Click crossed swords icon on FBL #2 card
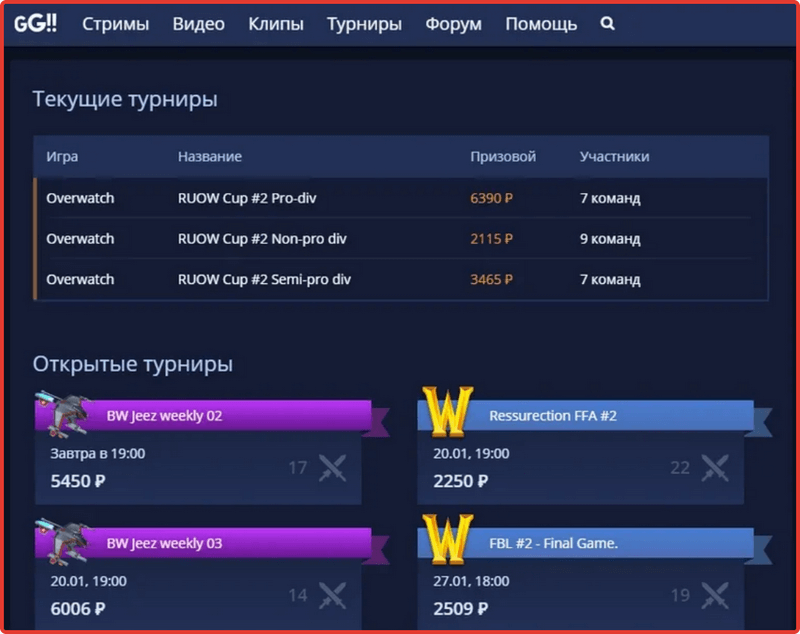Viewport: 800px width, 634px height. click(x=715, y=595)
